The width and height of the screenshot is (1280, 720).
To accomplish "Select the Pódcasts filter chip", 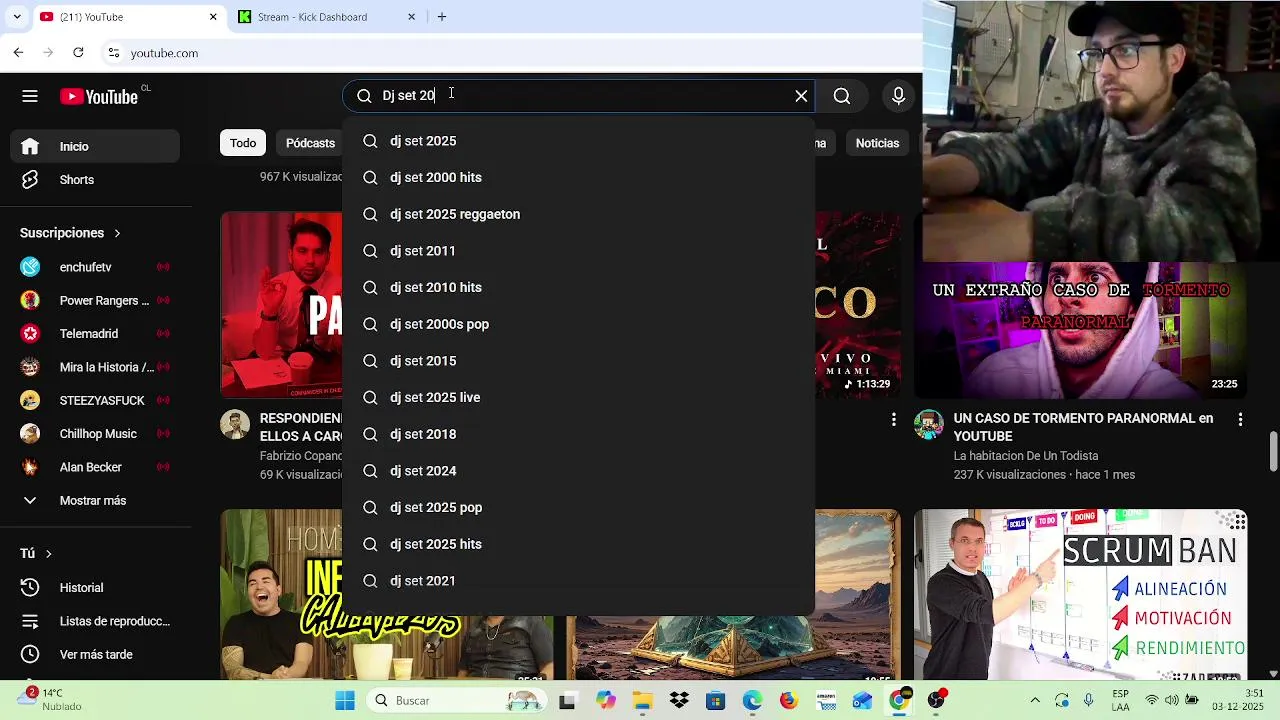I will pyautogui.click(x=310, y=143).
